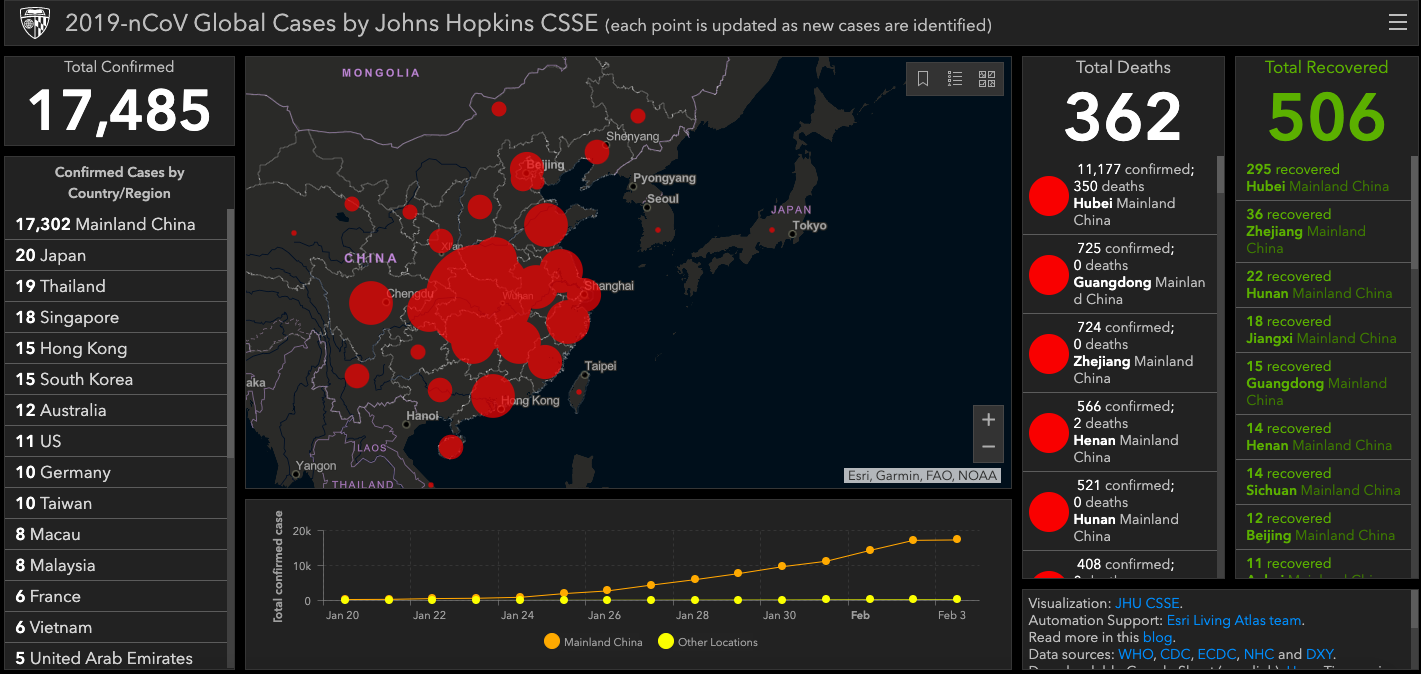Screen dimensions: 1421x674
Task: Select Taiwan in confirmed cases list
Action: (116, 503)
